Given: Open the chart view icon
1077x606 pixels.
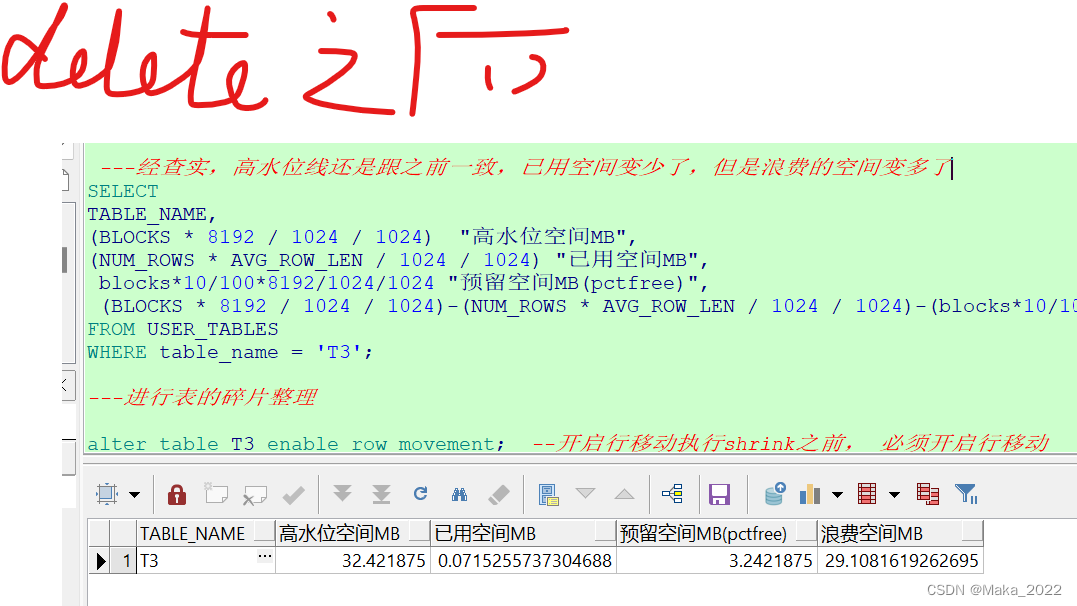Looking at the screenshot, I should [x=812, y=493].
